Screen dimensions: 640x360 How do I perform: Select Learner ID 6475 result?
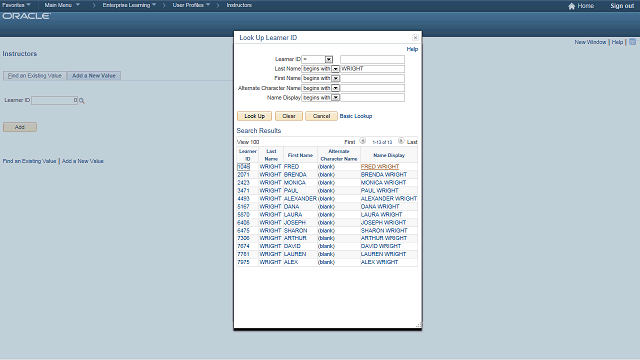click(x=243, y=231)
